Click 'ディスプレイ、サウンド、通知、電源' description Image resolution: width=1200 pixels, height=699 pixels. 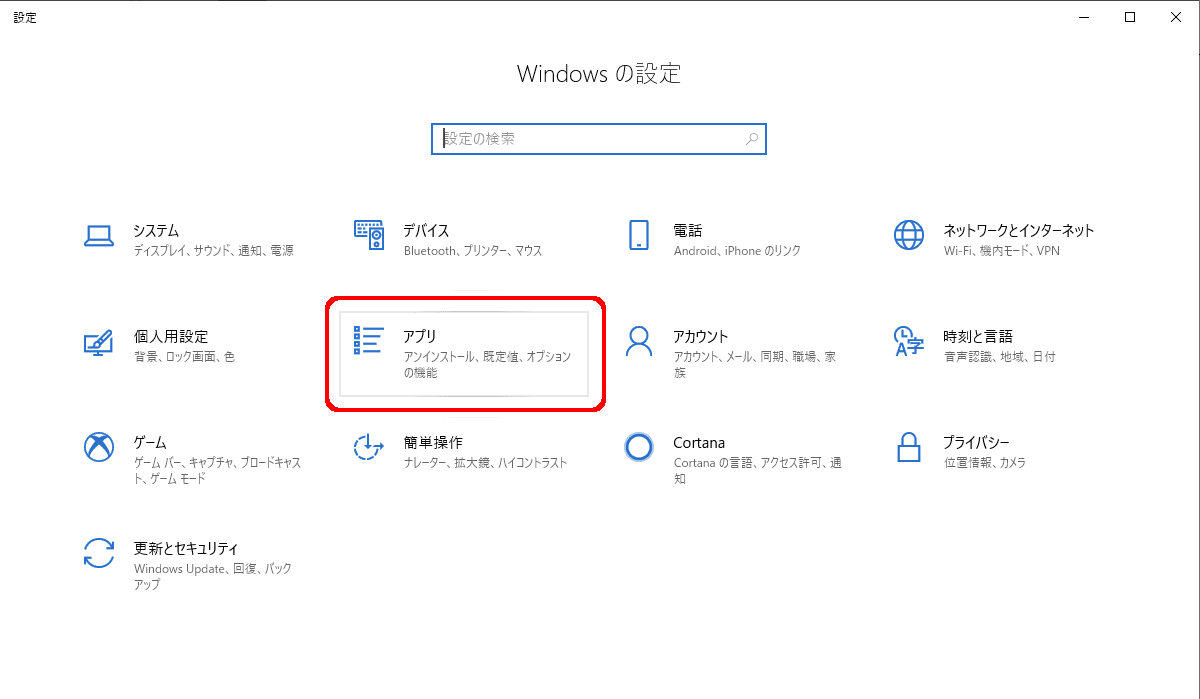[x=214, y=251]
